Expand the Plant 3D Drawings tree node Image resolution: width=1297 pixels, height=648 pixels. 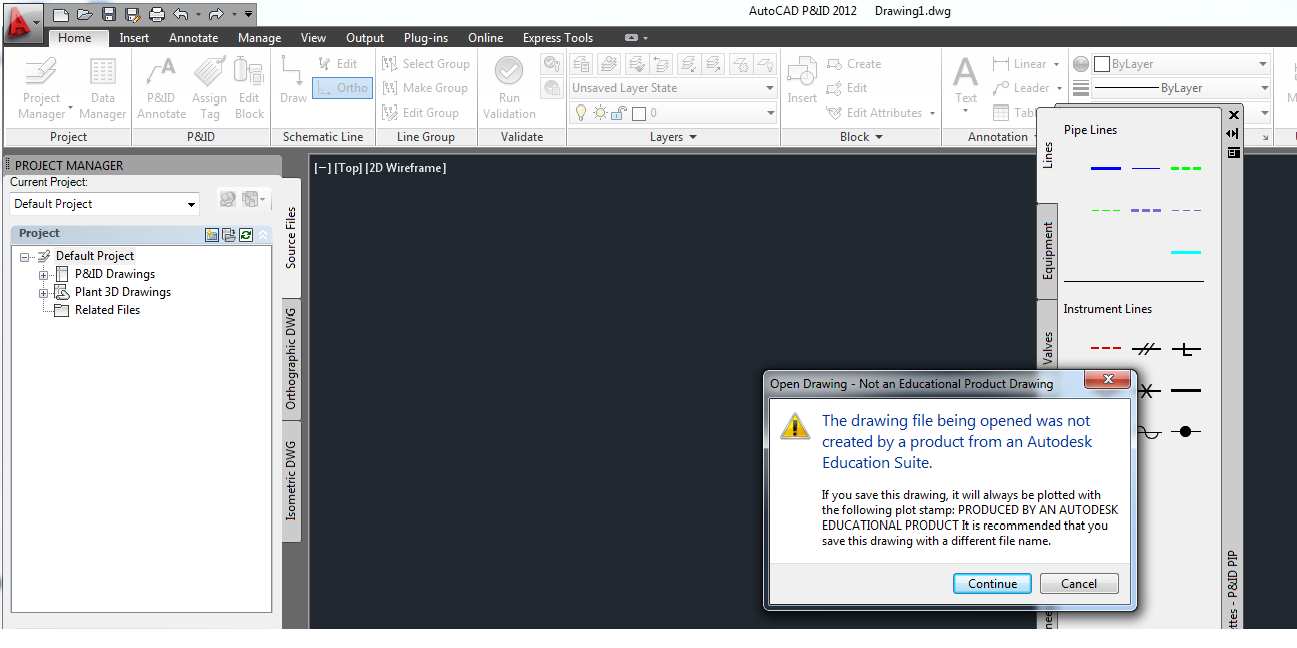[x=43, y=293]
